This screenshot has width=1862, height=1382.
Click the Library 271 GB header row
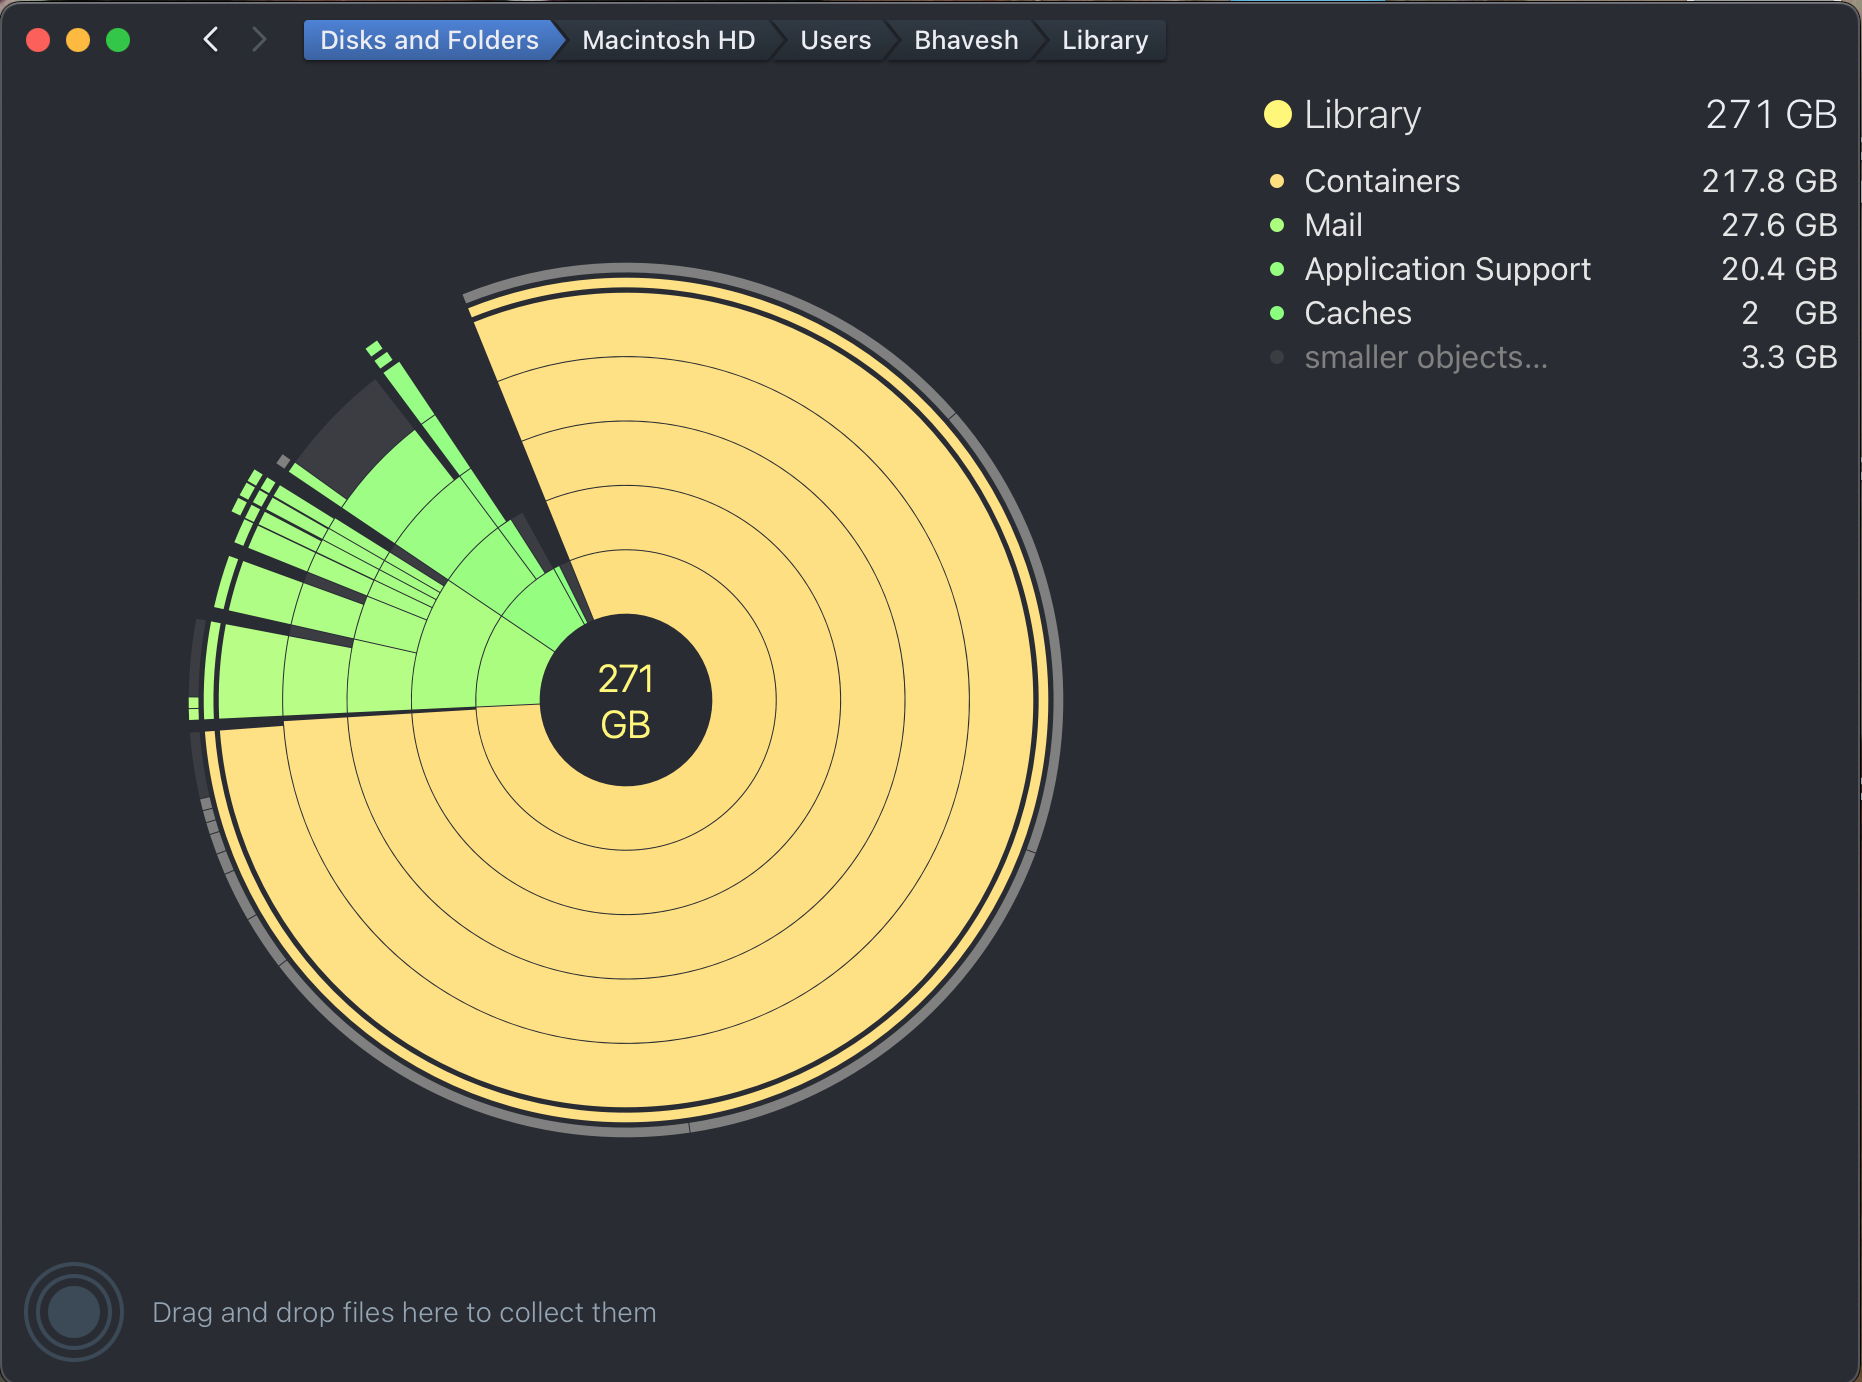(1551, 114)
